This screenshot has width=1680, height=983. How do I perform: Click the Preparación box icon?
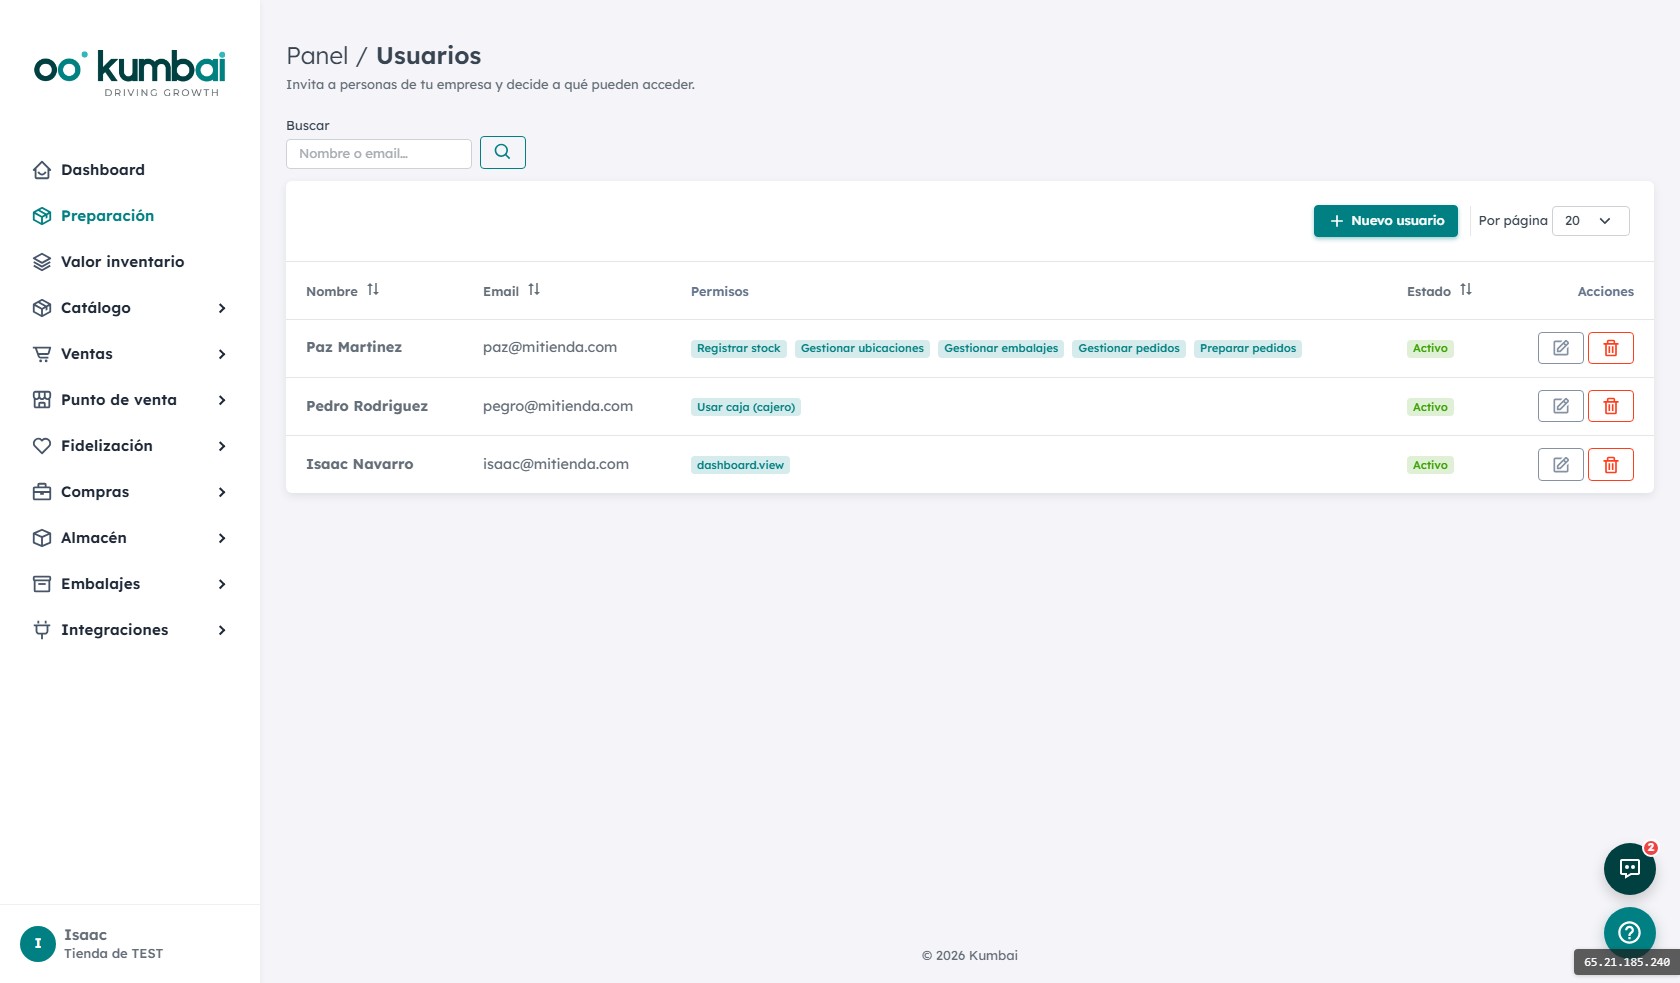click(42, 216)
